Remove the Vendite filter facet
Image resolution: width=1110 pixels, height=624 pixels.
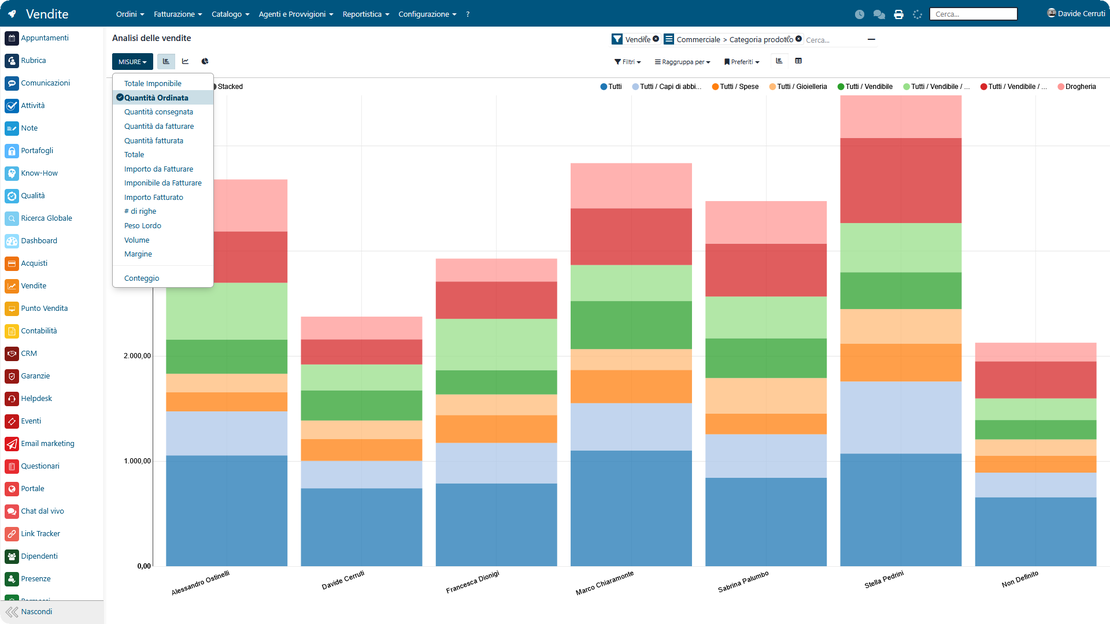656,39
